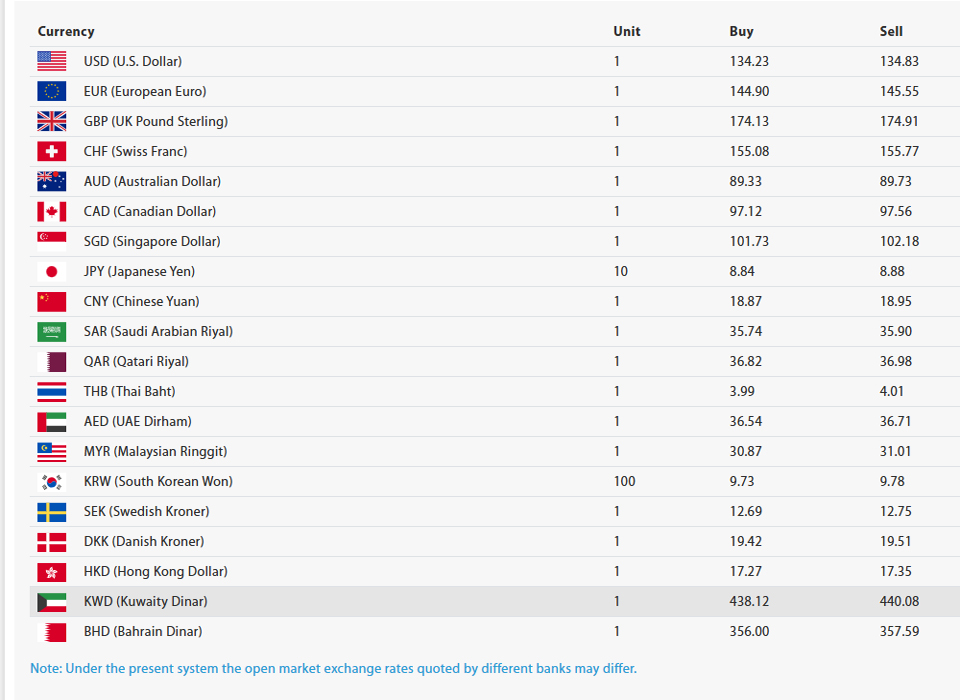Click the United States flag icon
The width and height of the screenshot is (960, 700).
pos(51,61)
